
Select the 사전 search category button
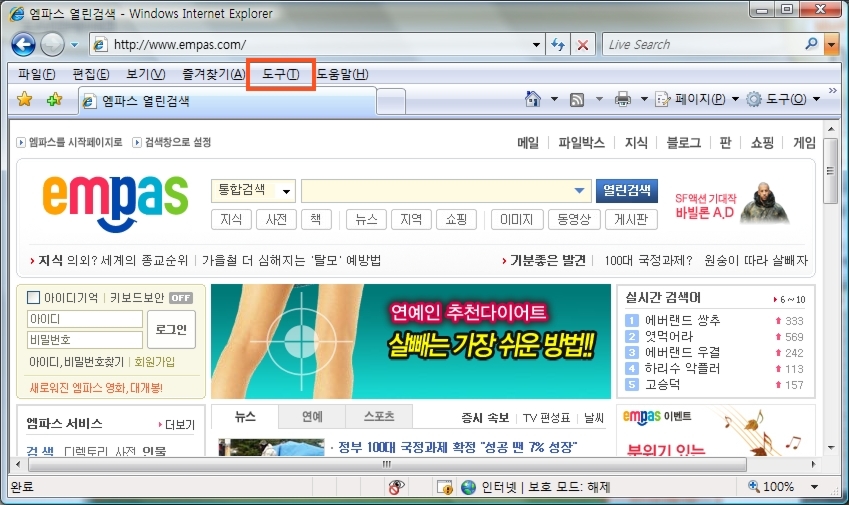click(276, 219)
